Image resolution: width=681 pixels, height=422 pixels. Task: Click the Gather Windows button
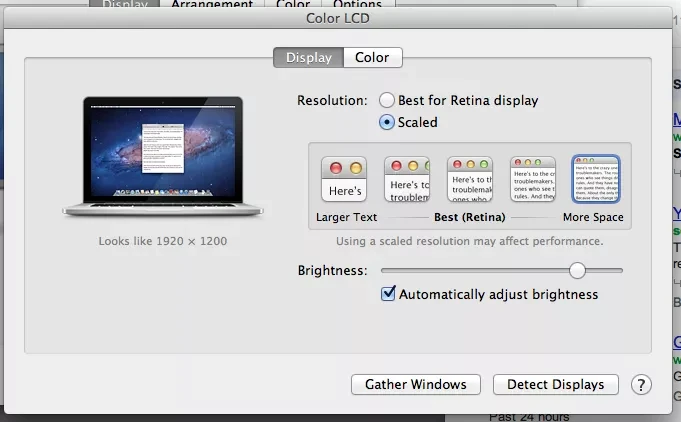click(416, 385)
